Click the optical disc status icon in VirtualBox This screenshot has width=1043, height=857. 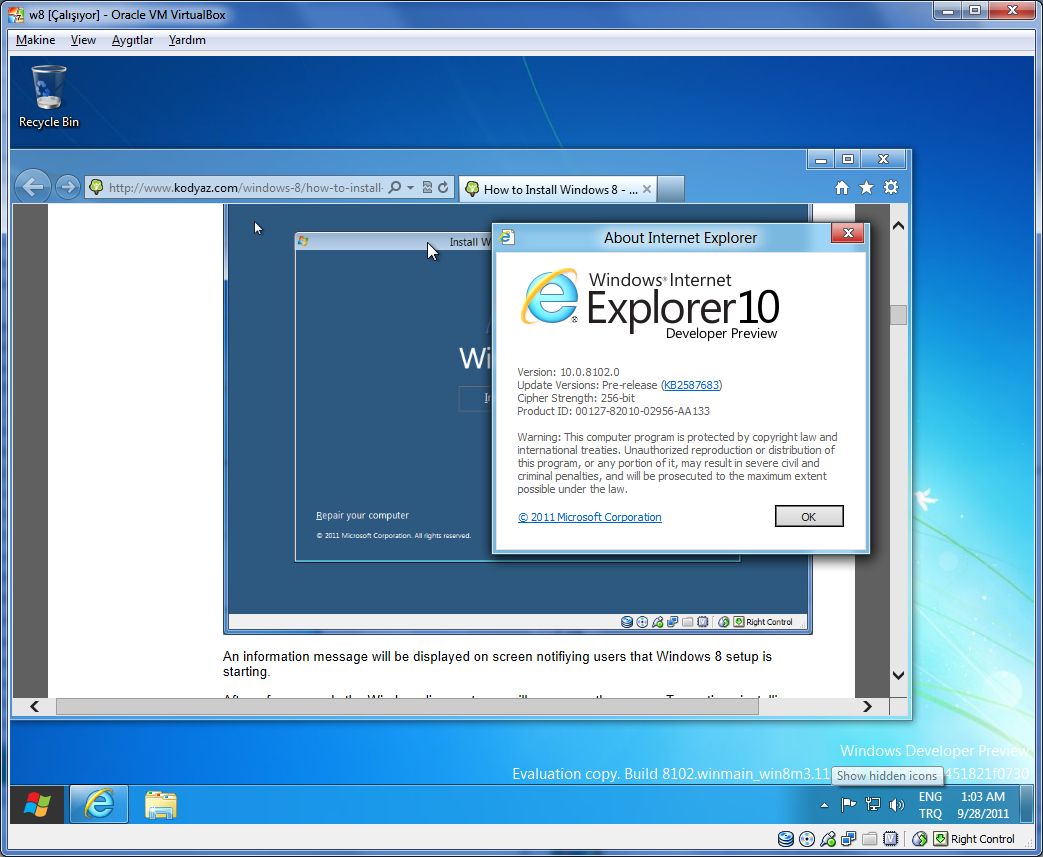(806, 839)
